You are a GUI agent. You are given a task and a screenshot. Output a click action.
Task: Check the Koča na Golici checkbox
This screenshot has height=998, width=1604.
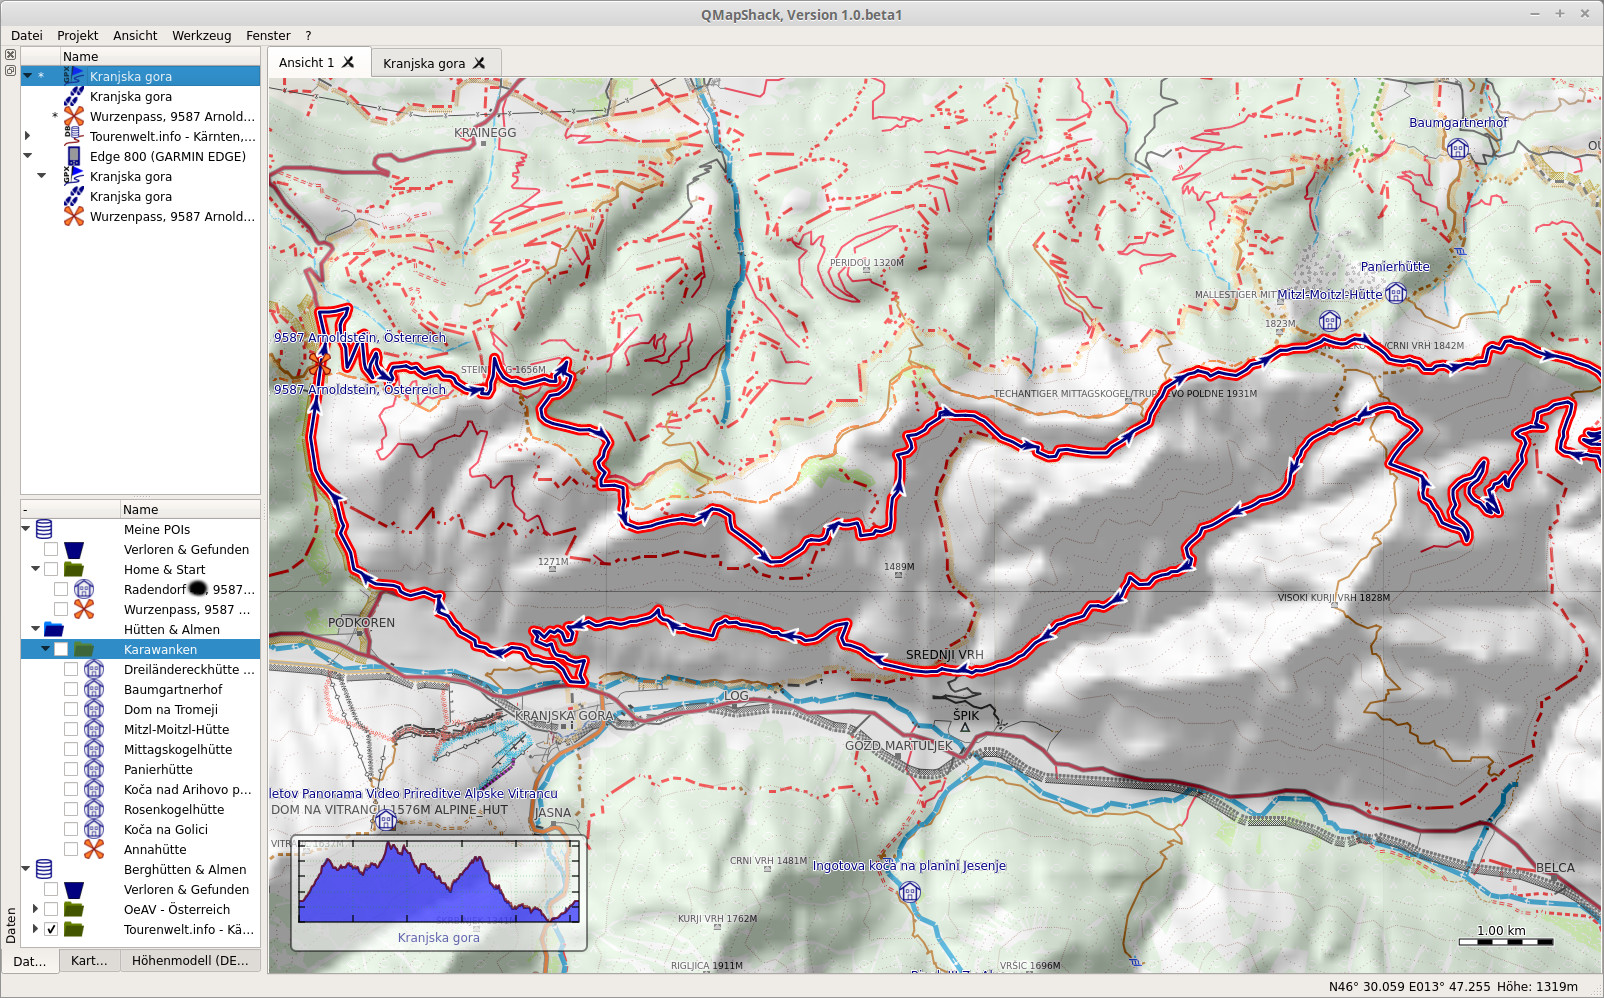71,829
